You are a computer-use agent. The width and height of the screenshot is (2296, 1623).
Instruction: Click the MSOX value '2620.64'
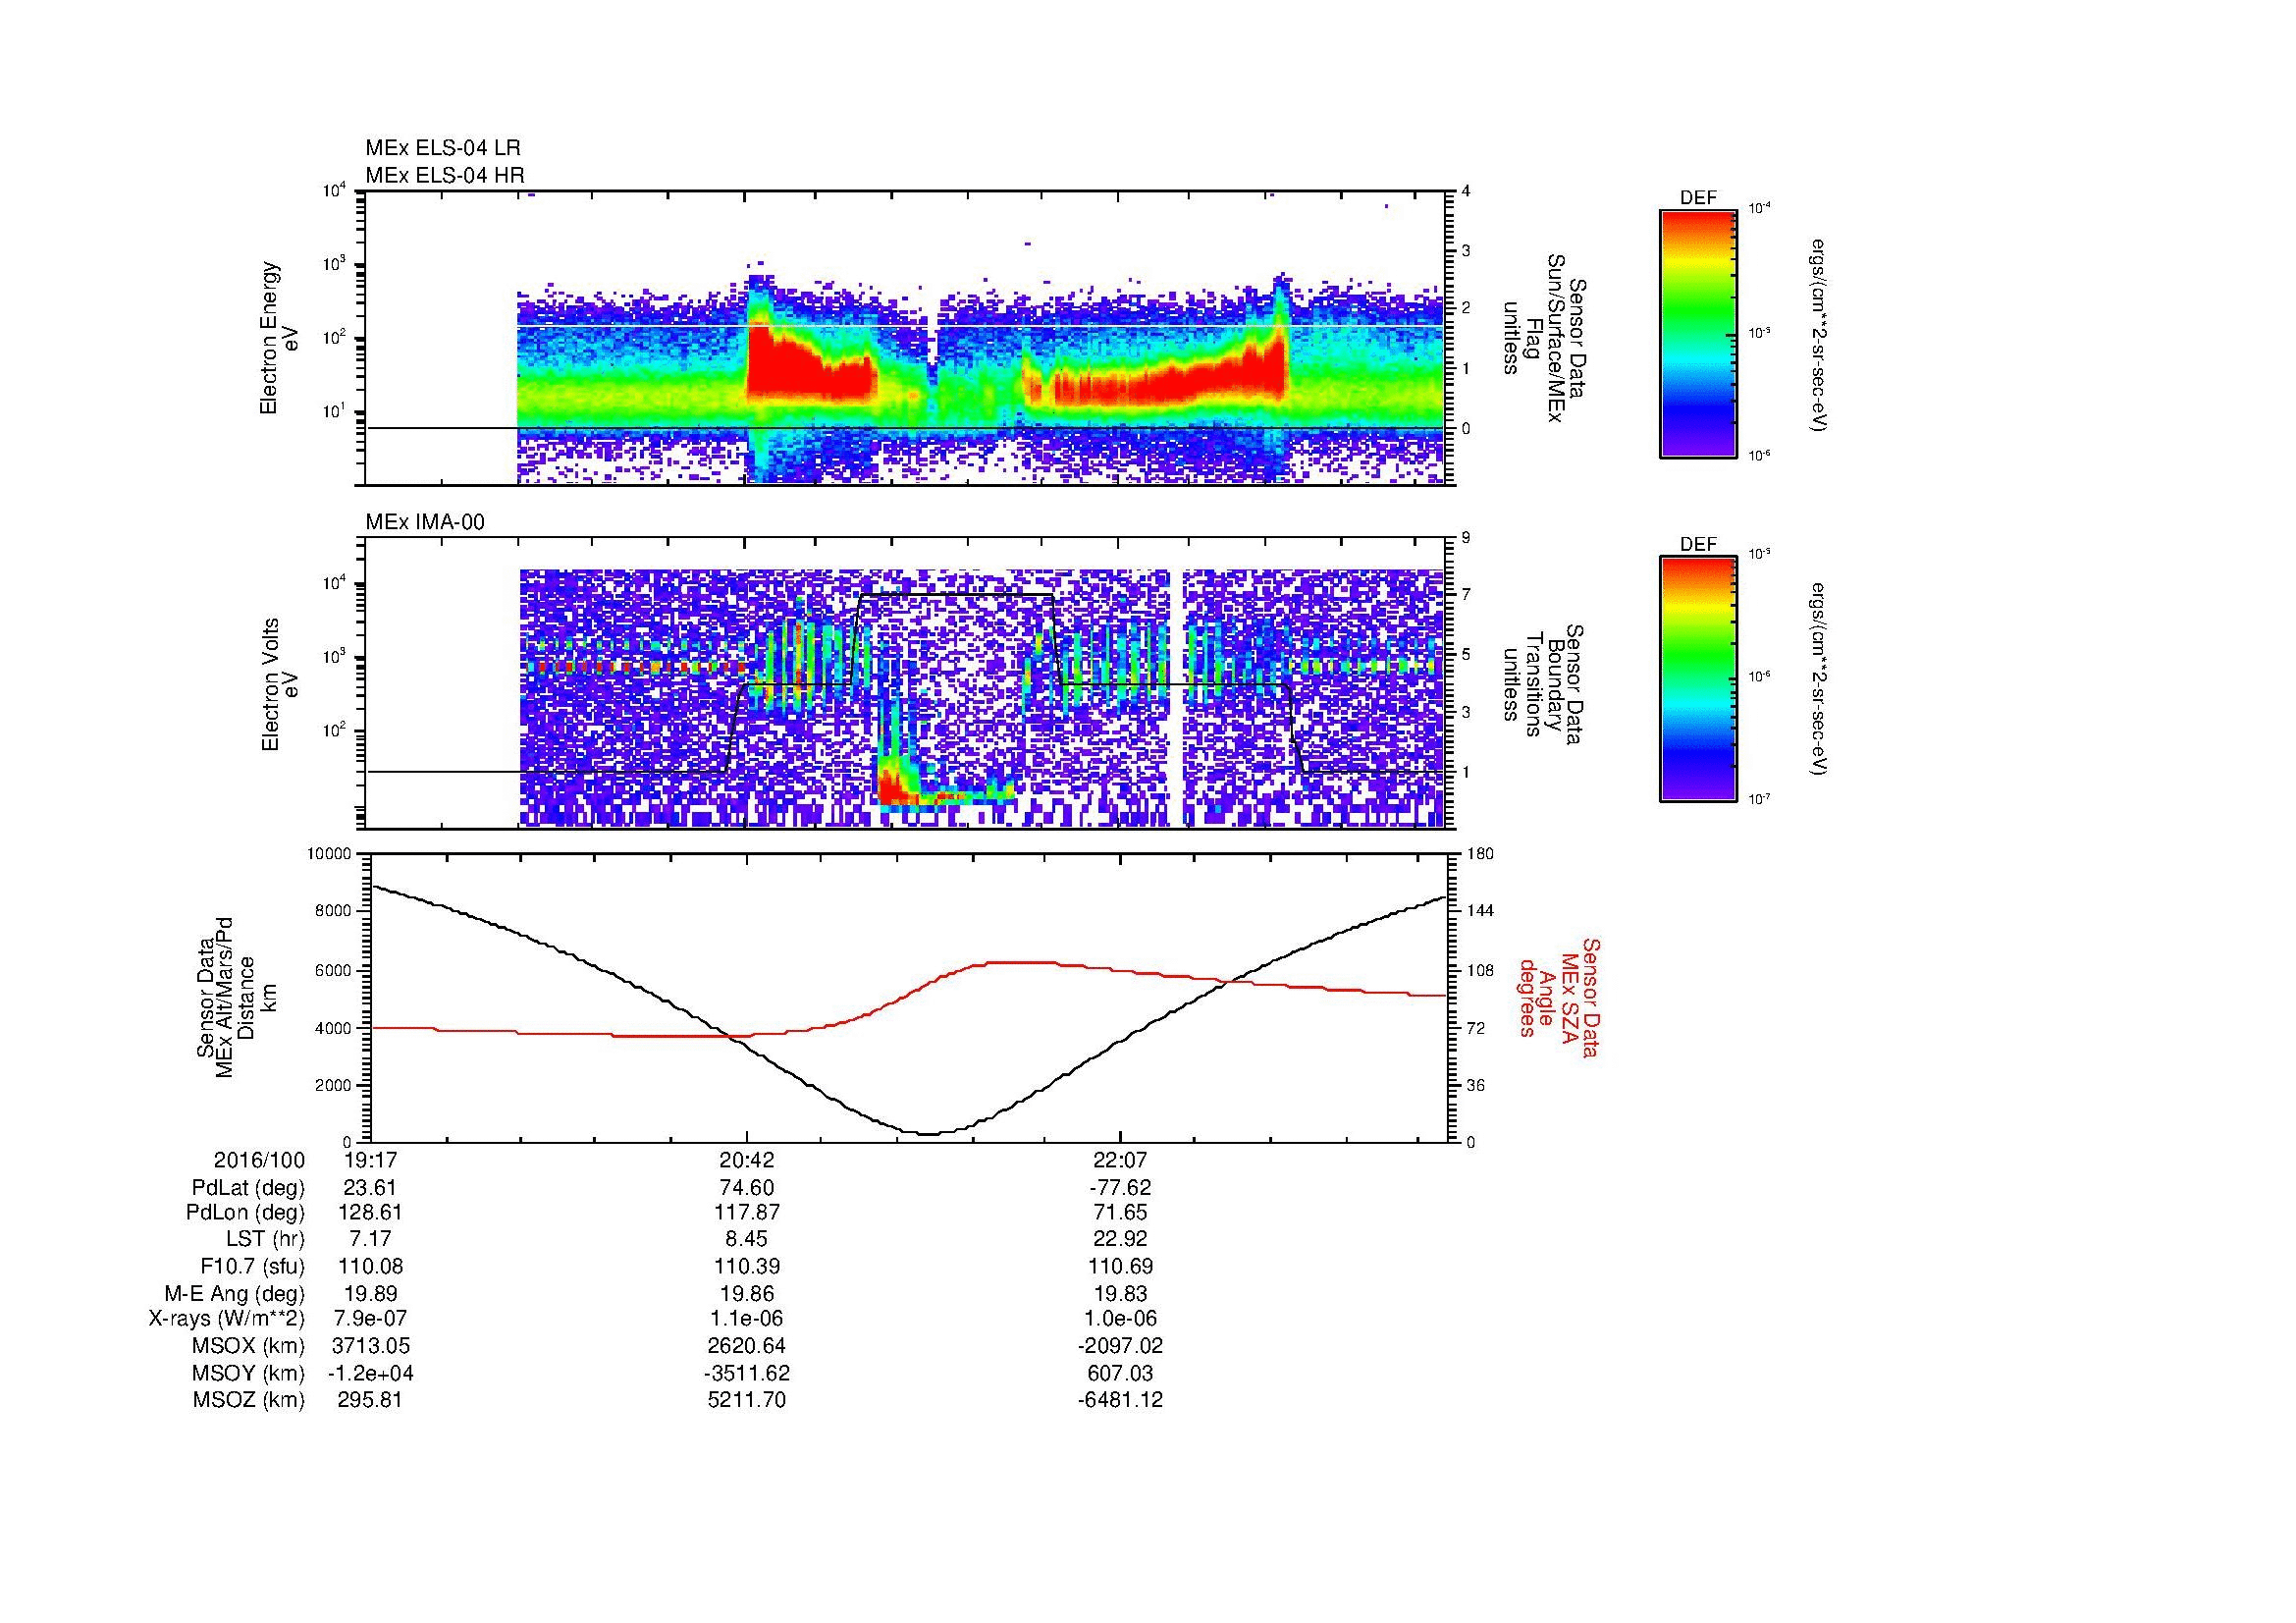click(746, 1347)
